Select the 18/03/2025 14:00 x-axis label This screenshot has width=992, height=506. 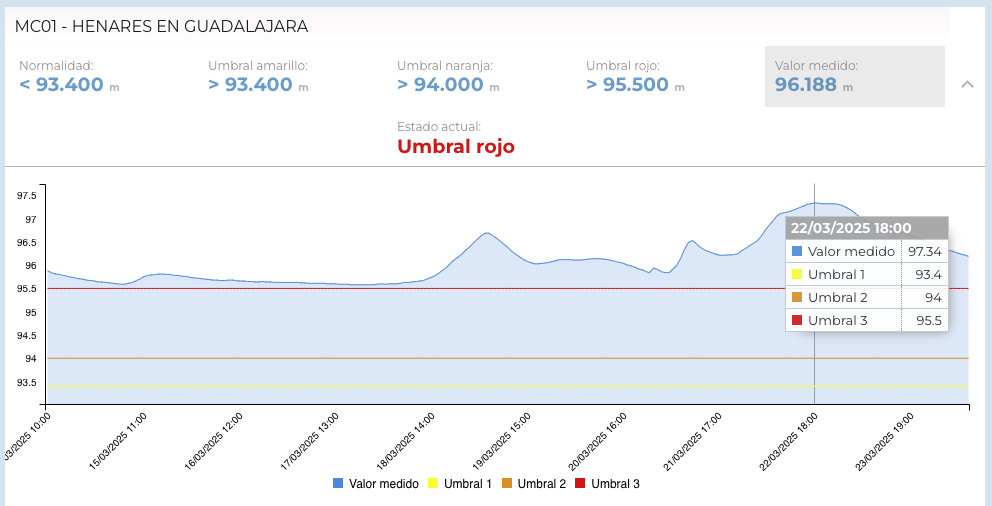click(408, 438)
